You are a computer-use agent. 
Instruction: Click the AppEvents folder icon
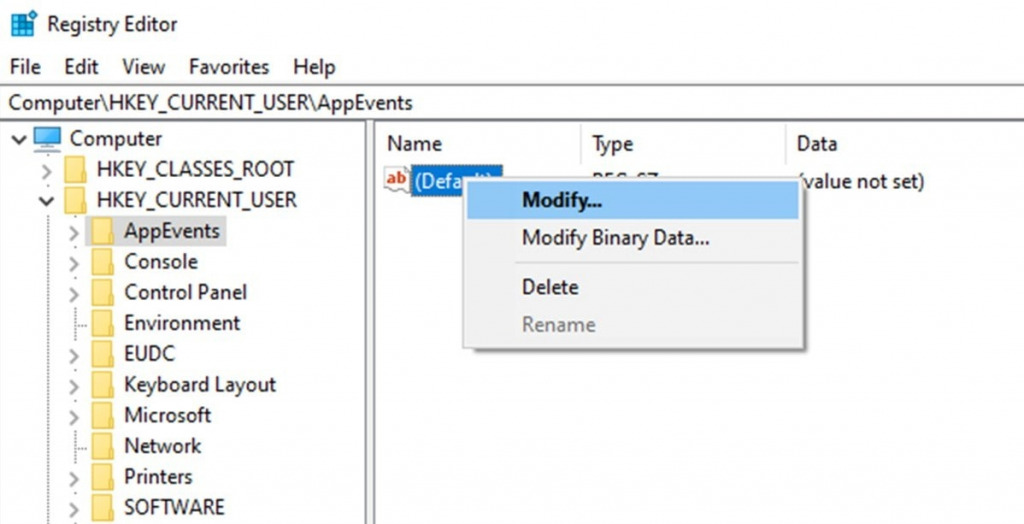coord(102,231)
